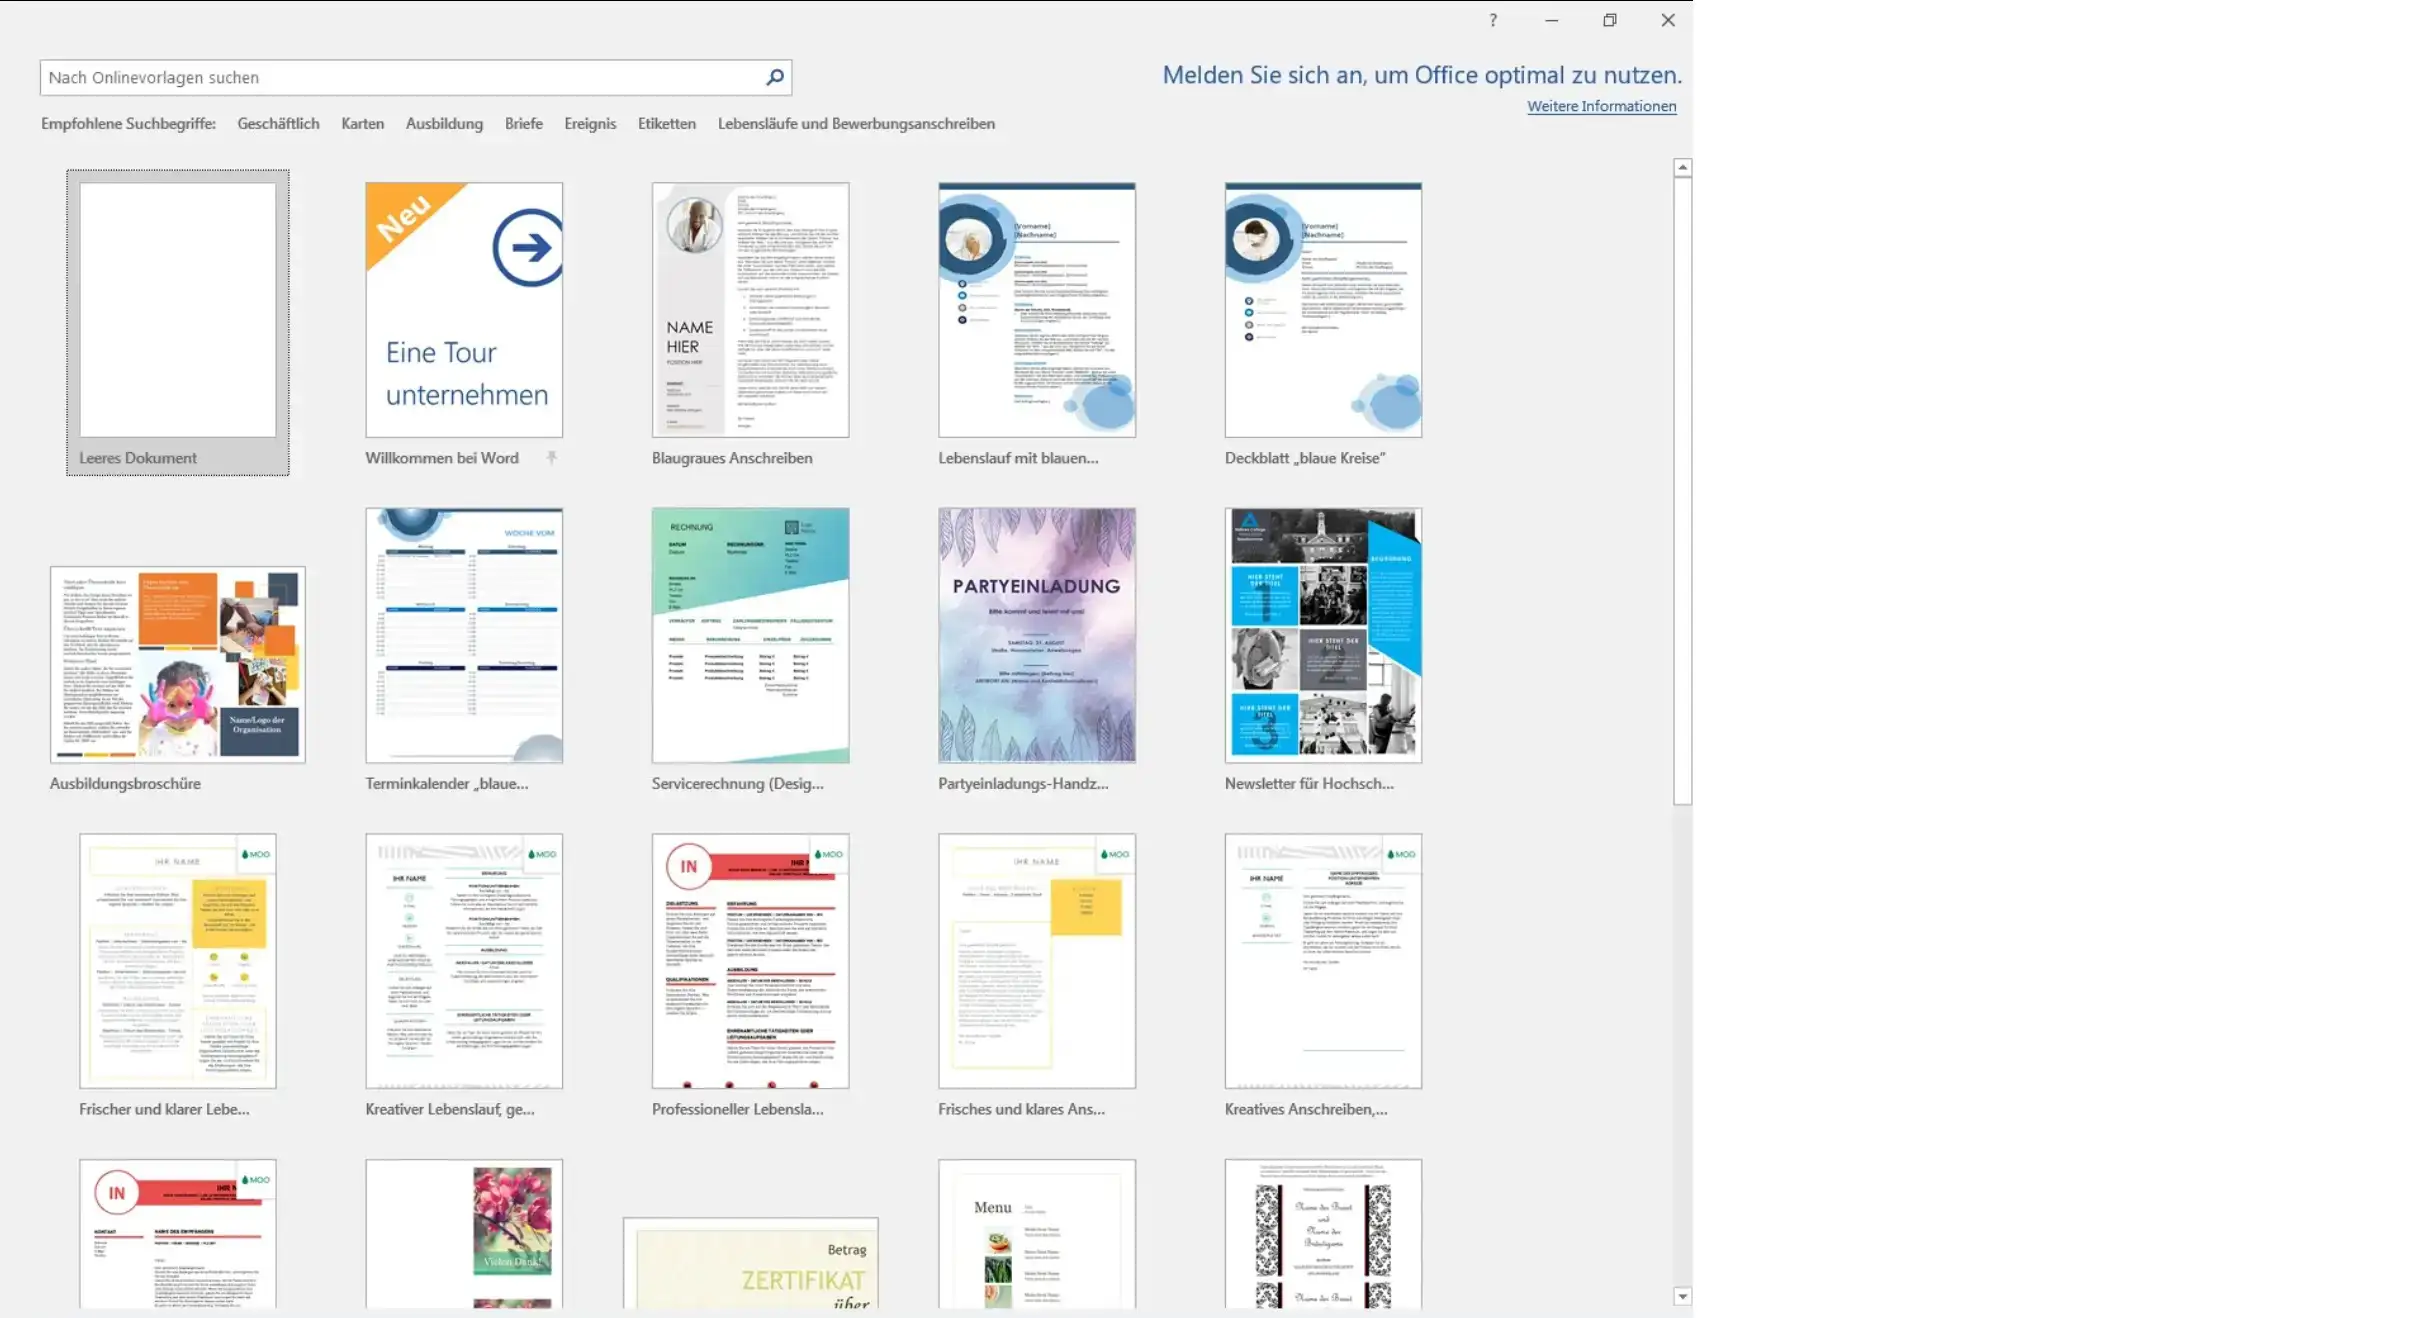
Task: Pin the Willkommen bei Word template
Action: tap(551, 458)
